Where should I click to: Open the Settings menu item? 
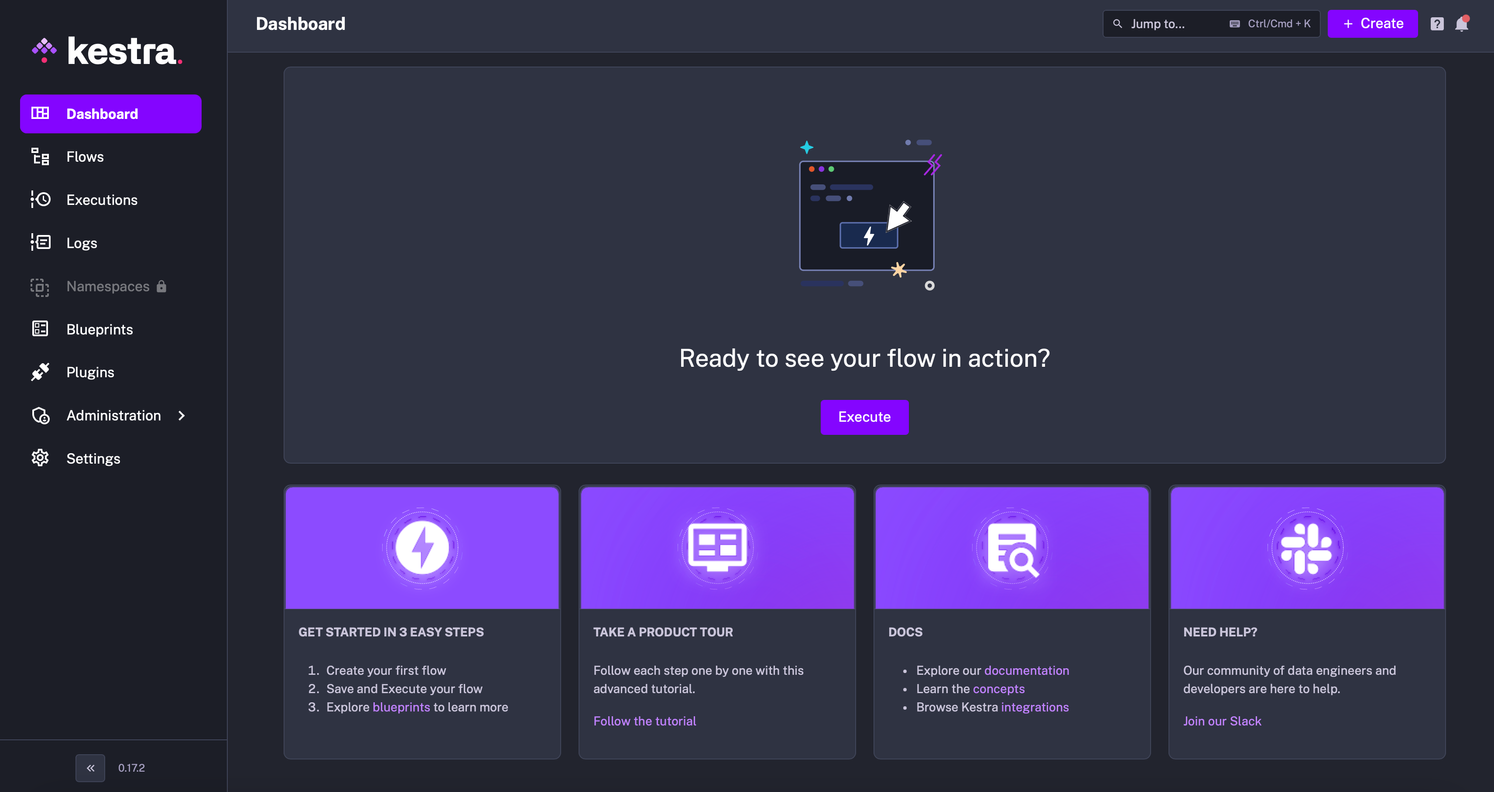click(x=110, y=458)
